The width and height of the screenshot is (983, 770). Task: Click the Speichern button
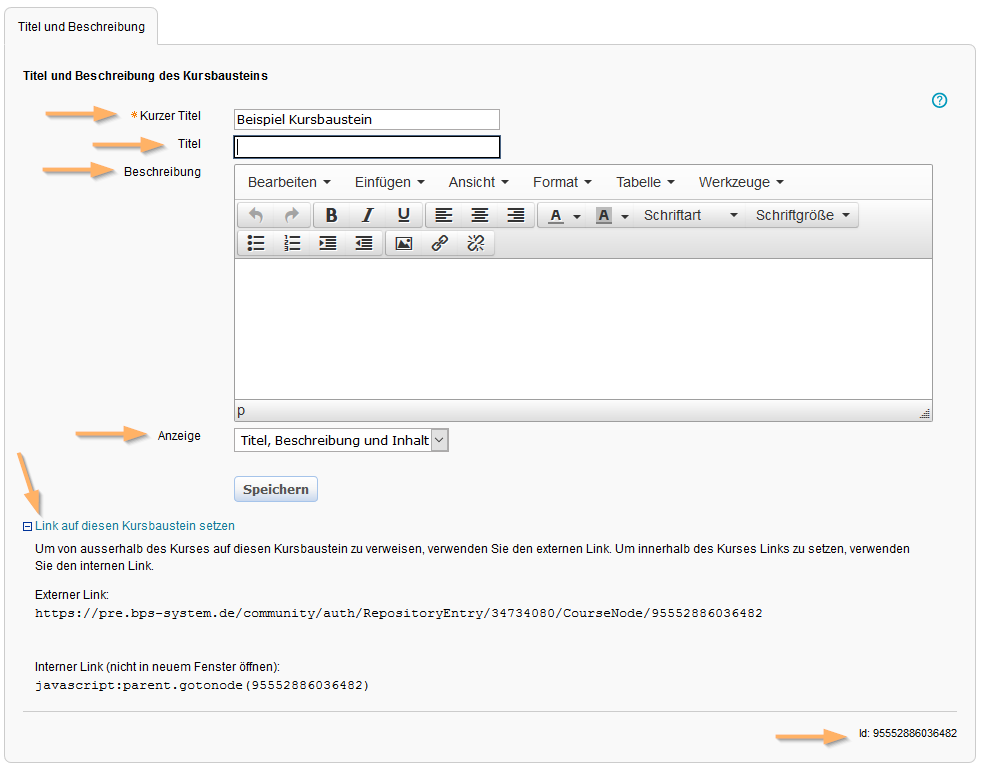(x=275, y=490)
